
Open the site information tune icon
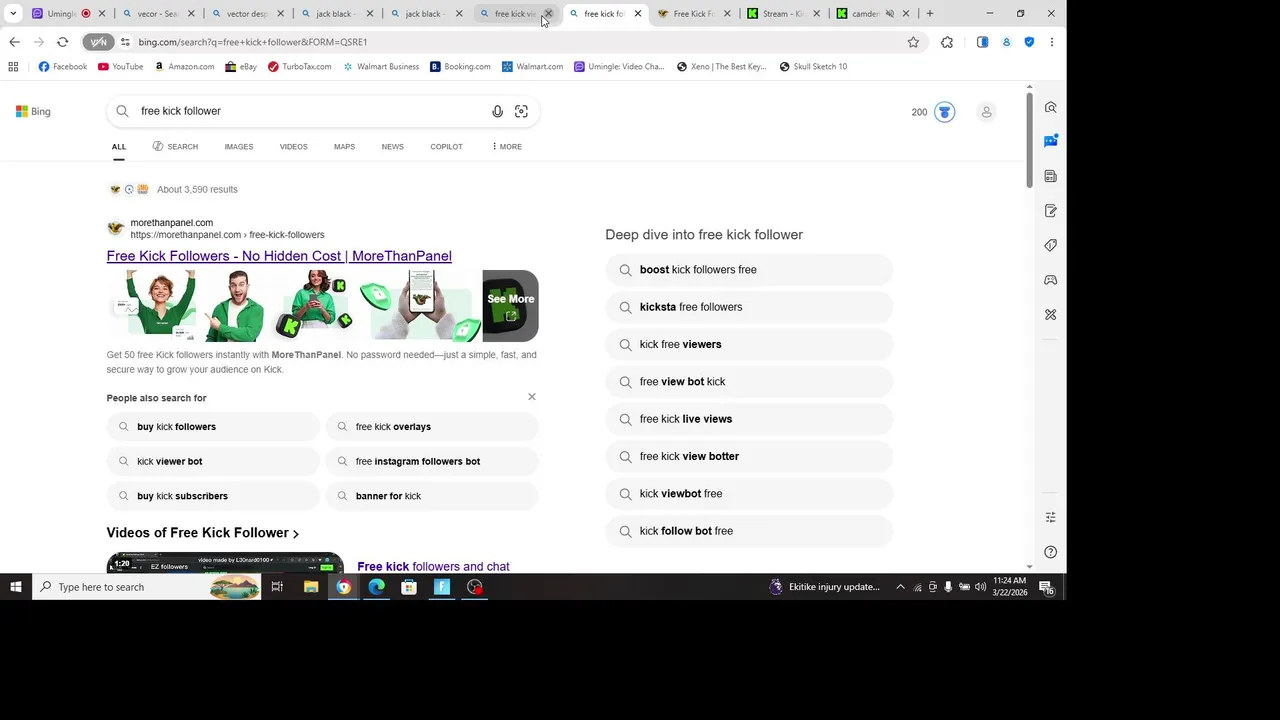click(125, 42)
